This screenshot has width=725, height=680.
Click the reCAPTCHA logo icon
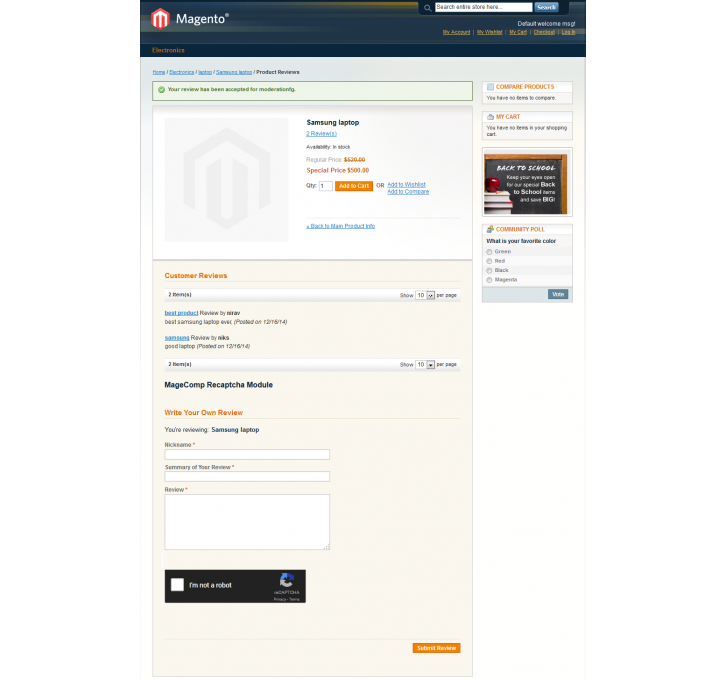coord(286,580)
